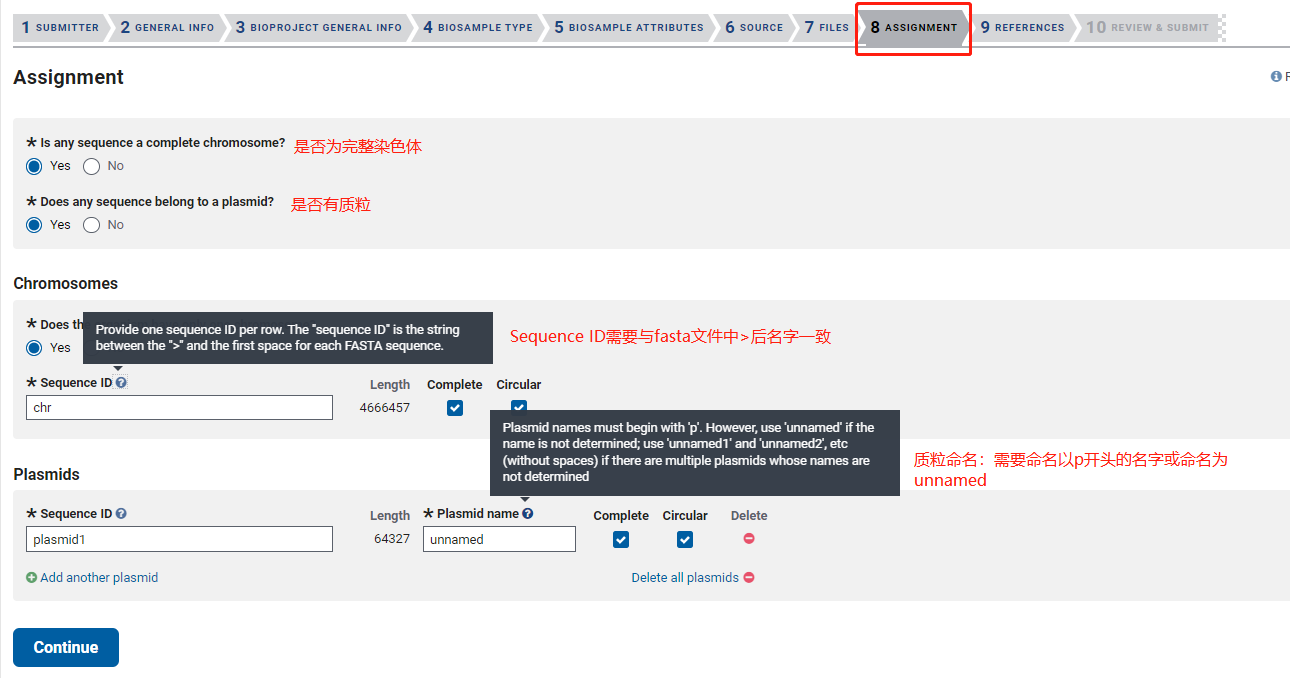The height and width of the screenshot is (678, 1290).
Task: Go to step 3 BioProject General Info
Action: [x=319, y=27]
